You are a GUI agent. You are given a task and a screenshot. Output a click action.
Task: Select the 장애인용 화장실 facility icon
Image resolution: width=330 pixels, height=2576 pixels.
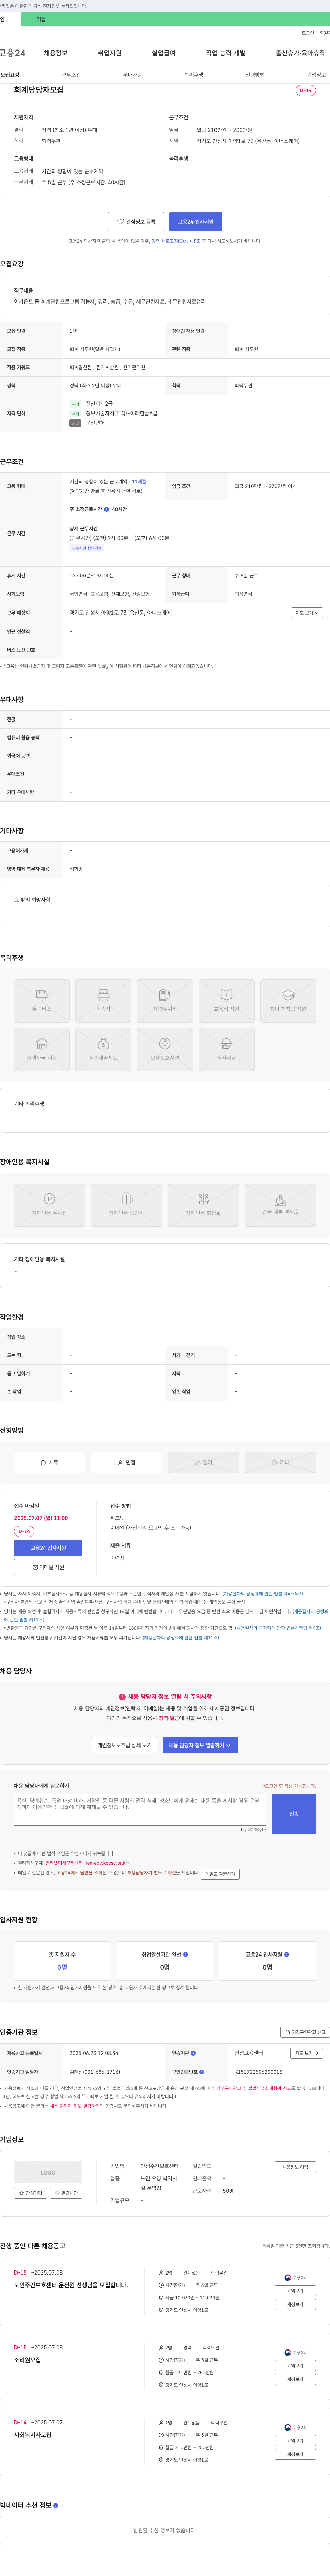tap(203, 1205)
